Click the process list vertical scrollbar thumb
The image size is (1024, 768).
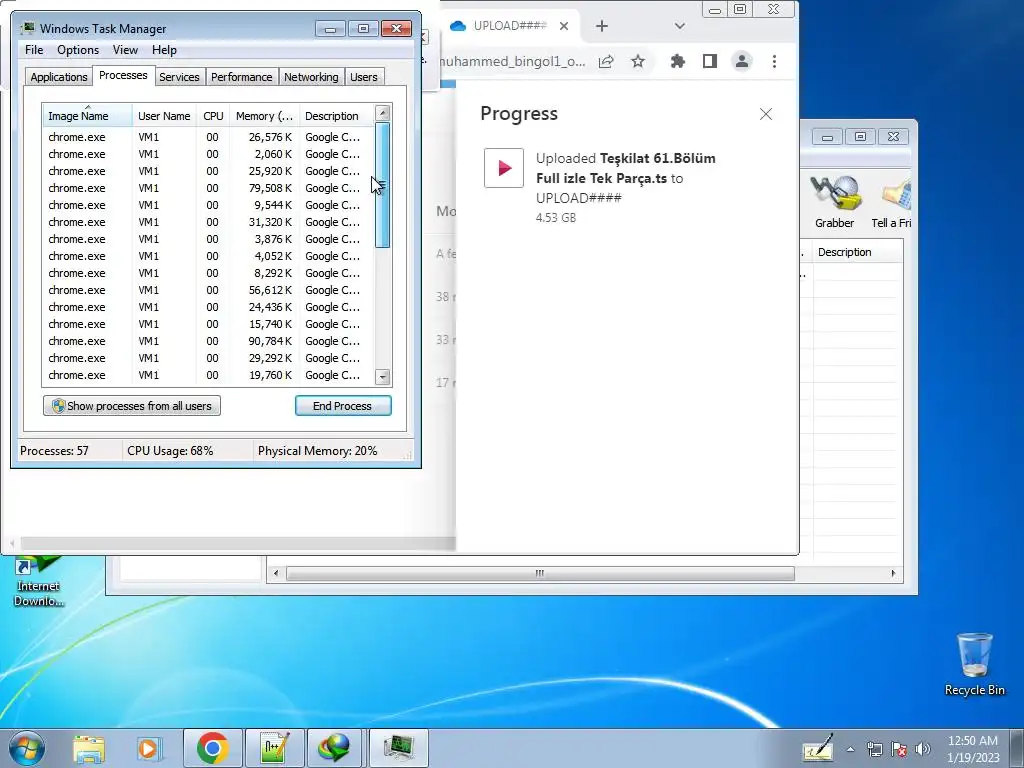coord(383,185)
